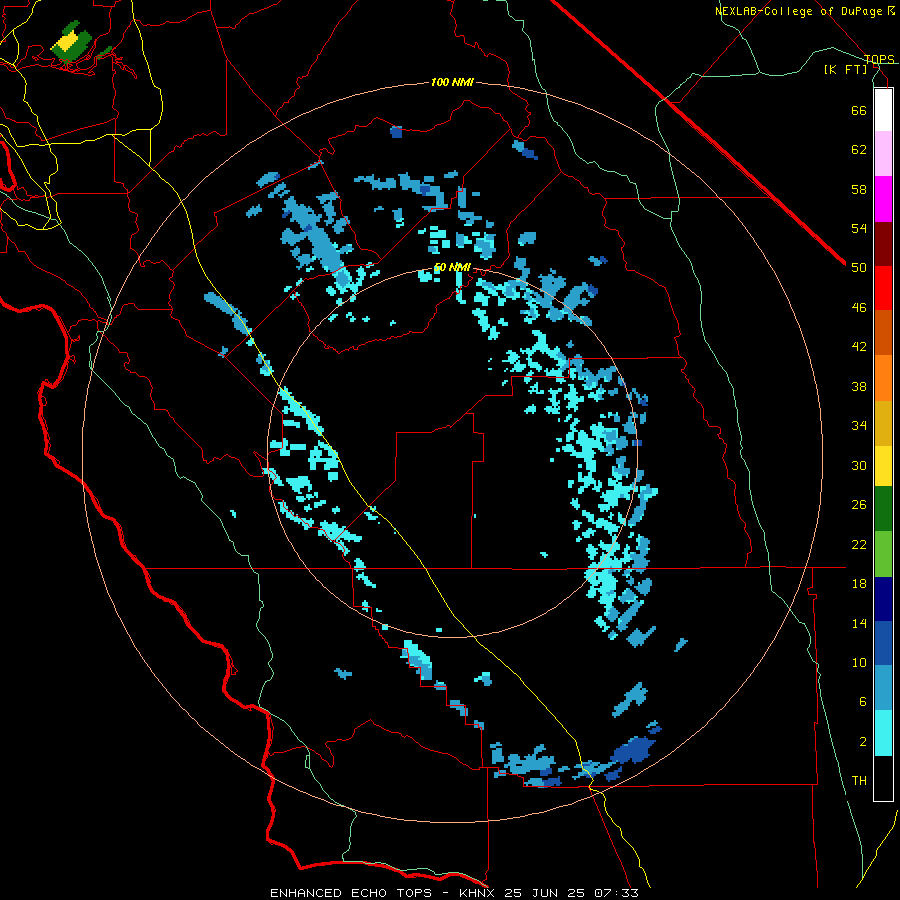
Task: Click the "TH" threshold label
Action: point(859,781)
